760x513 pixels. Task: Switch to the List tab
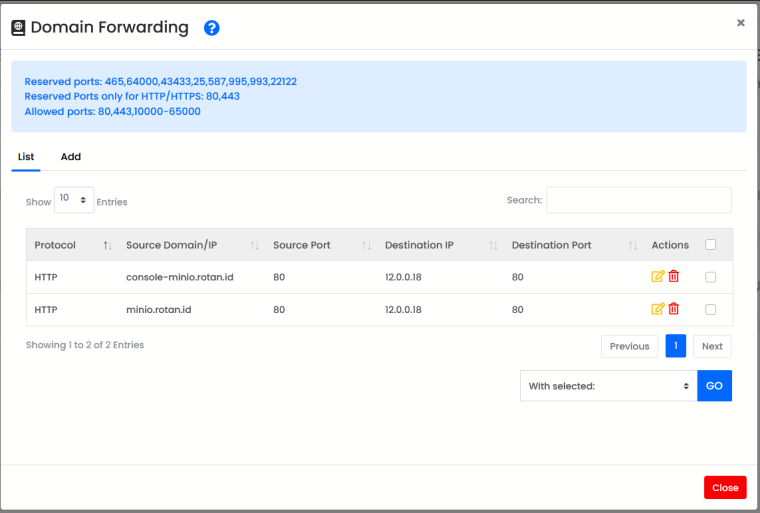[26, 157]
